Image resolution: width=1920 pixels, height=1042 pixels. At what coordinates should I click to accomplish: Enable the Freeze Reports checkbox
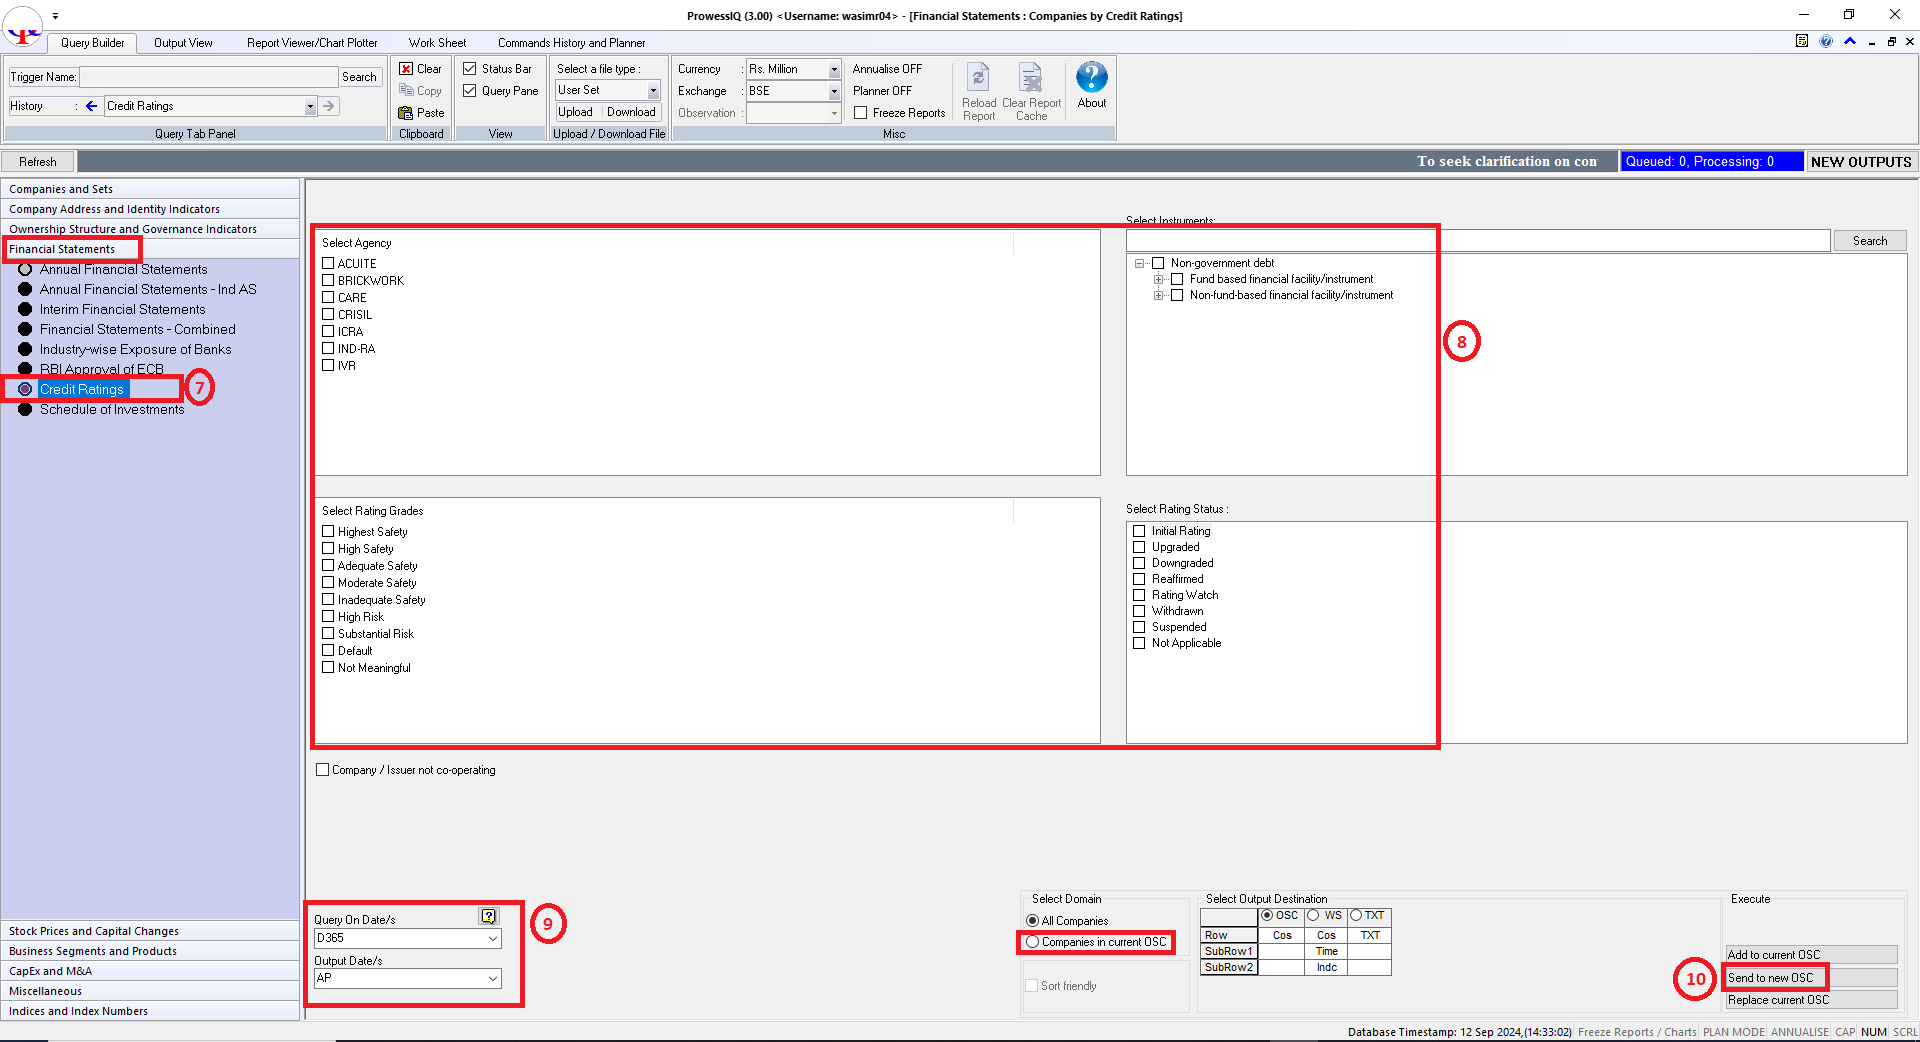(861, 113)
